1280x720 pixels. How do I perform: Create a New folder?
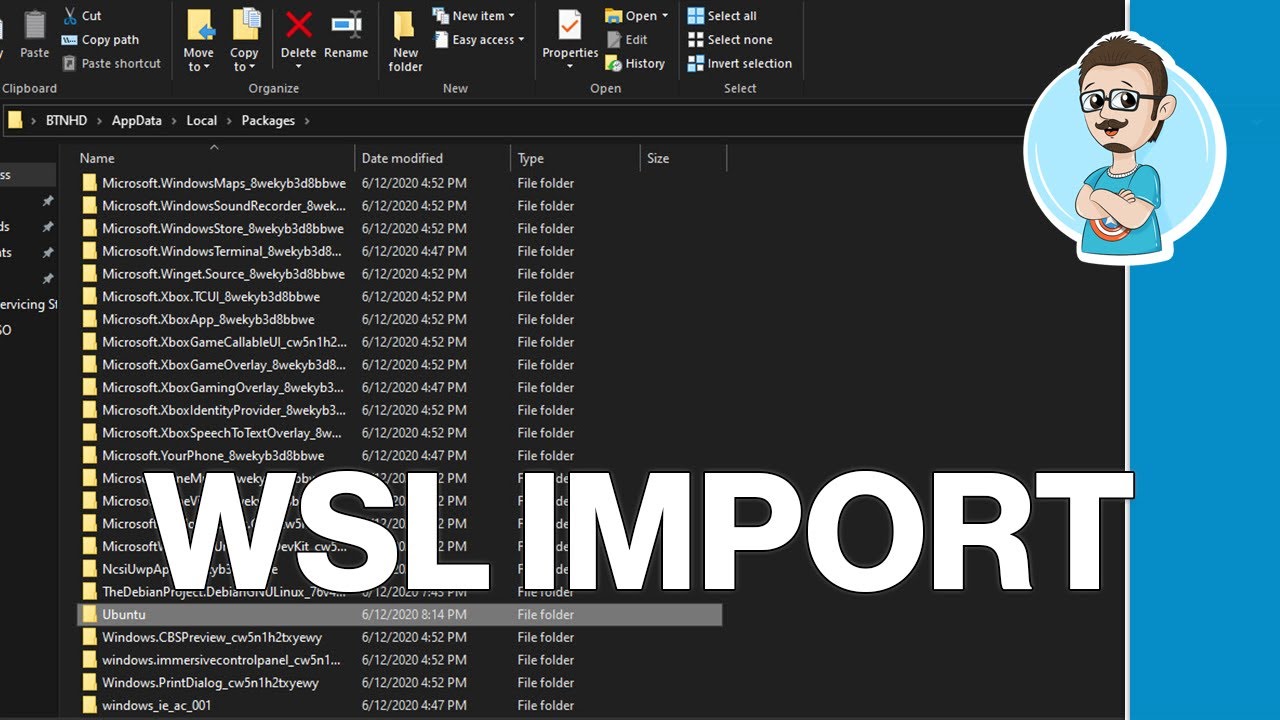(405, 40)
